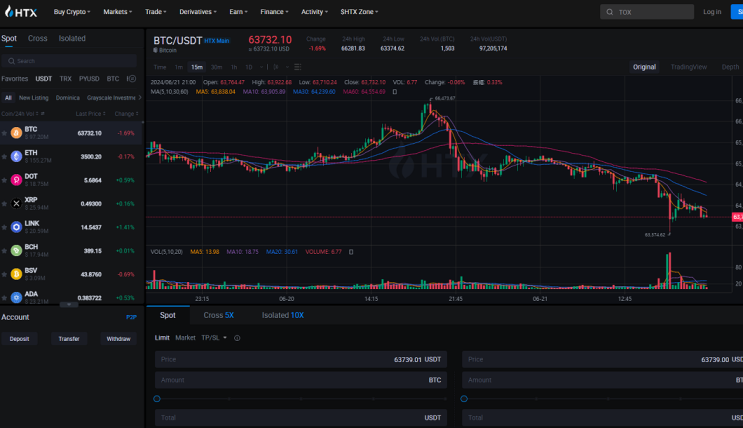Select the Market order type
The height and width of the screenshot is (428, 743).
[x=185, y=338]
